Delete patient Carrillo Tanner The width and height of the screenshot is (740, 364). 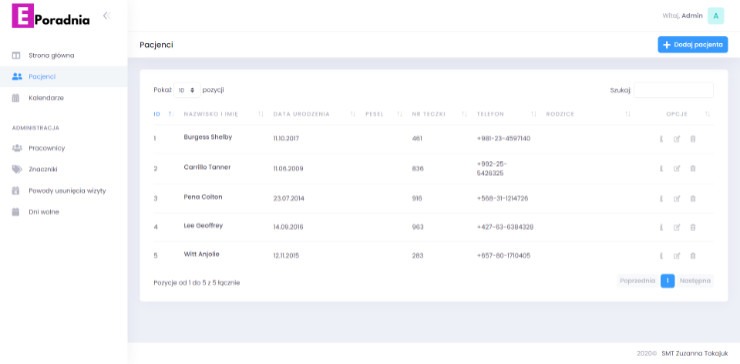click(693, 169)
